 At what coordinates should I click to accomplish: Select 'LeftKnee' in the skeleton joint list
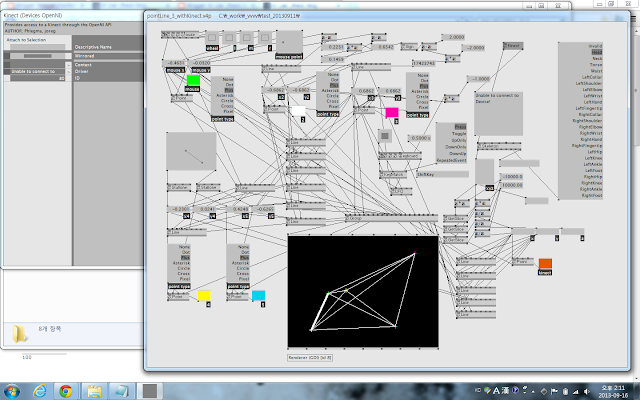click(x=593, y=158)
